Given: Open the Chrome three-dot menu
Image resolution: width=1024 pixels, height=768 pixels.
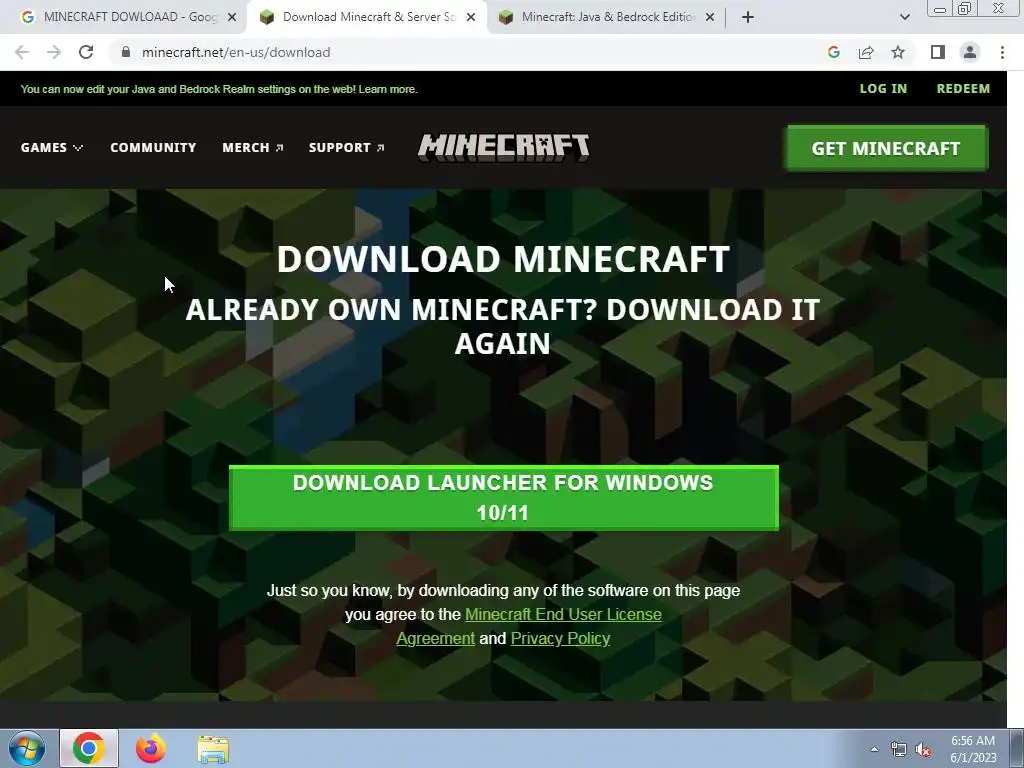Looking at the screenshot, I should click(x=1002, y=52).
